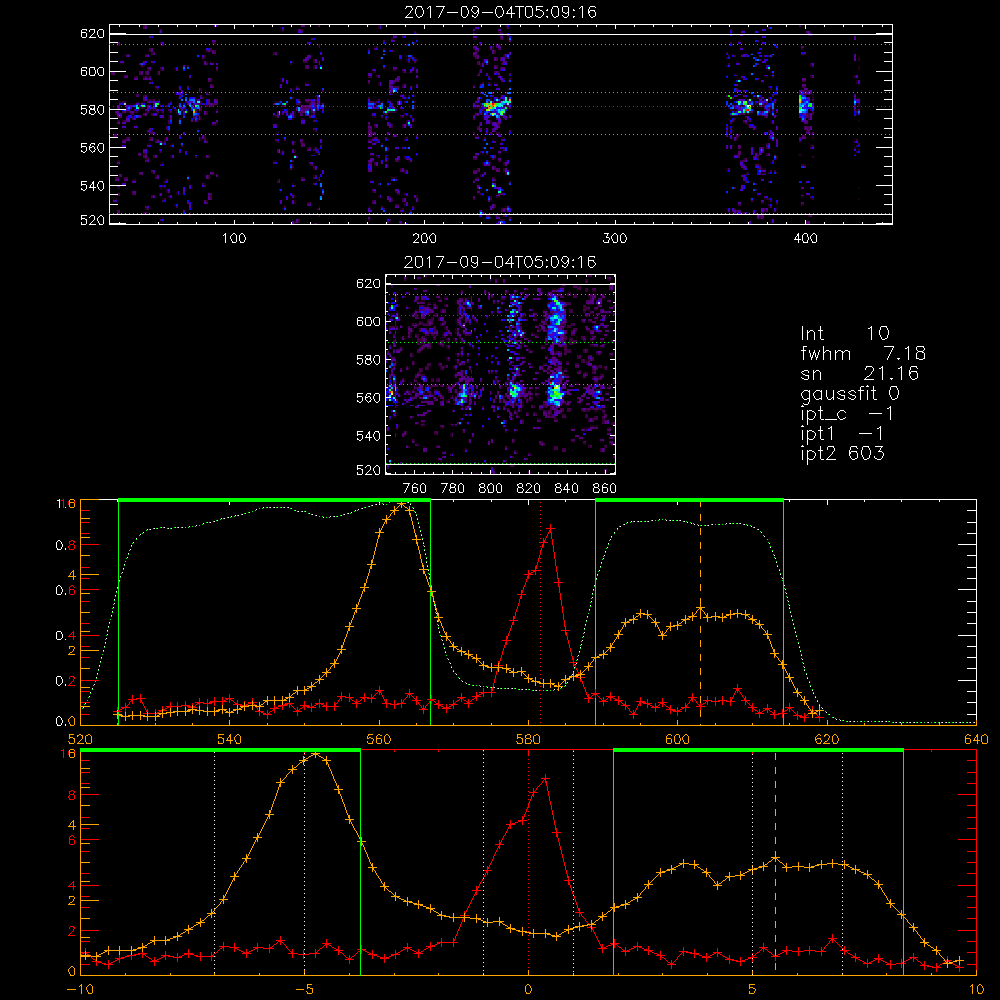Click x-axis label 760 on middle image

point(415,489)
